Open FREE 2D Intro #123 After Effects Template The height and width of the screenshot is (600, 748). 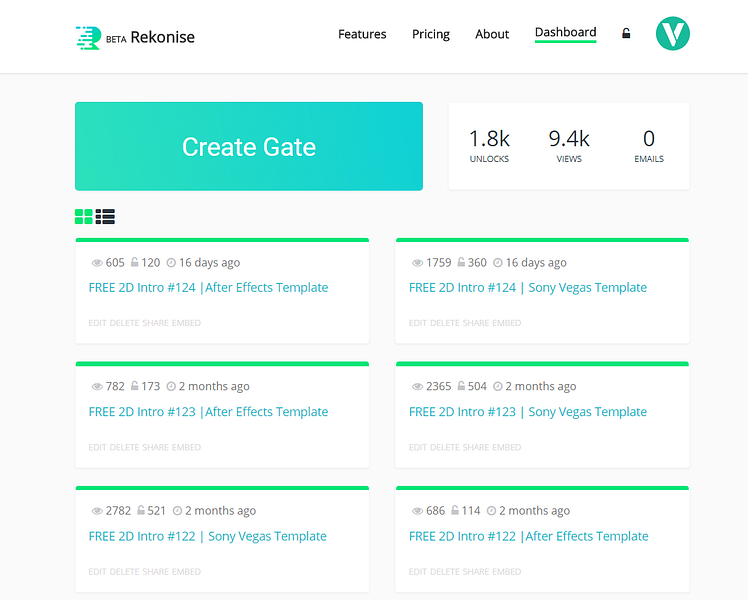click(x=208, y=412)
